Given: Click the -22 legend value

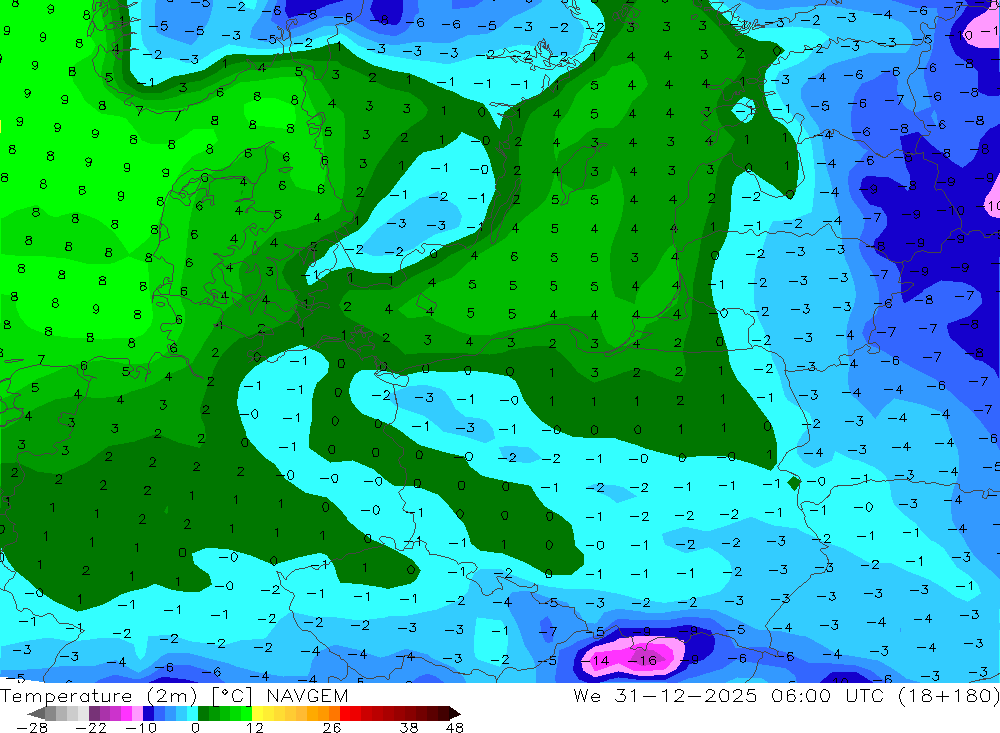Looking at the screenshot, I should click(91, 727).
